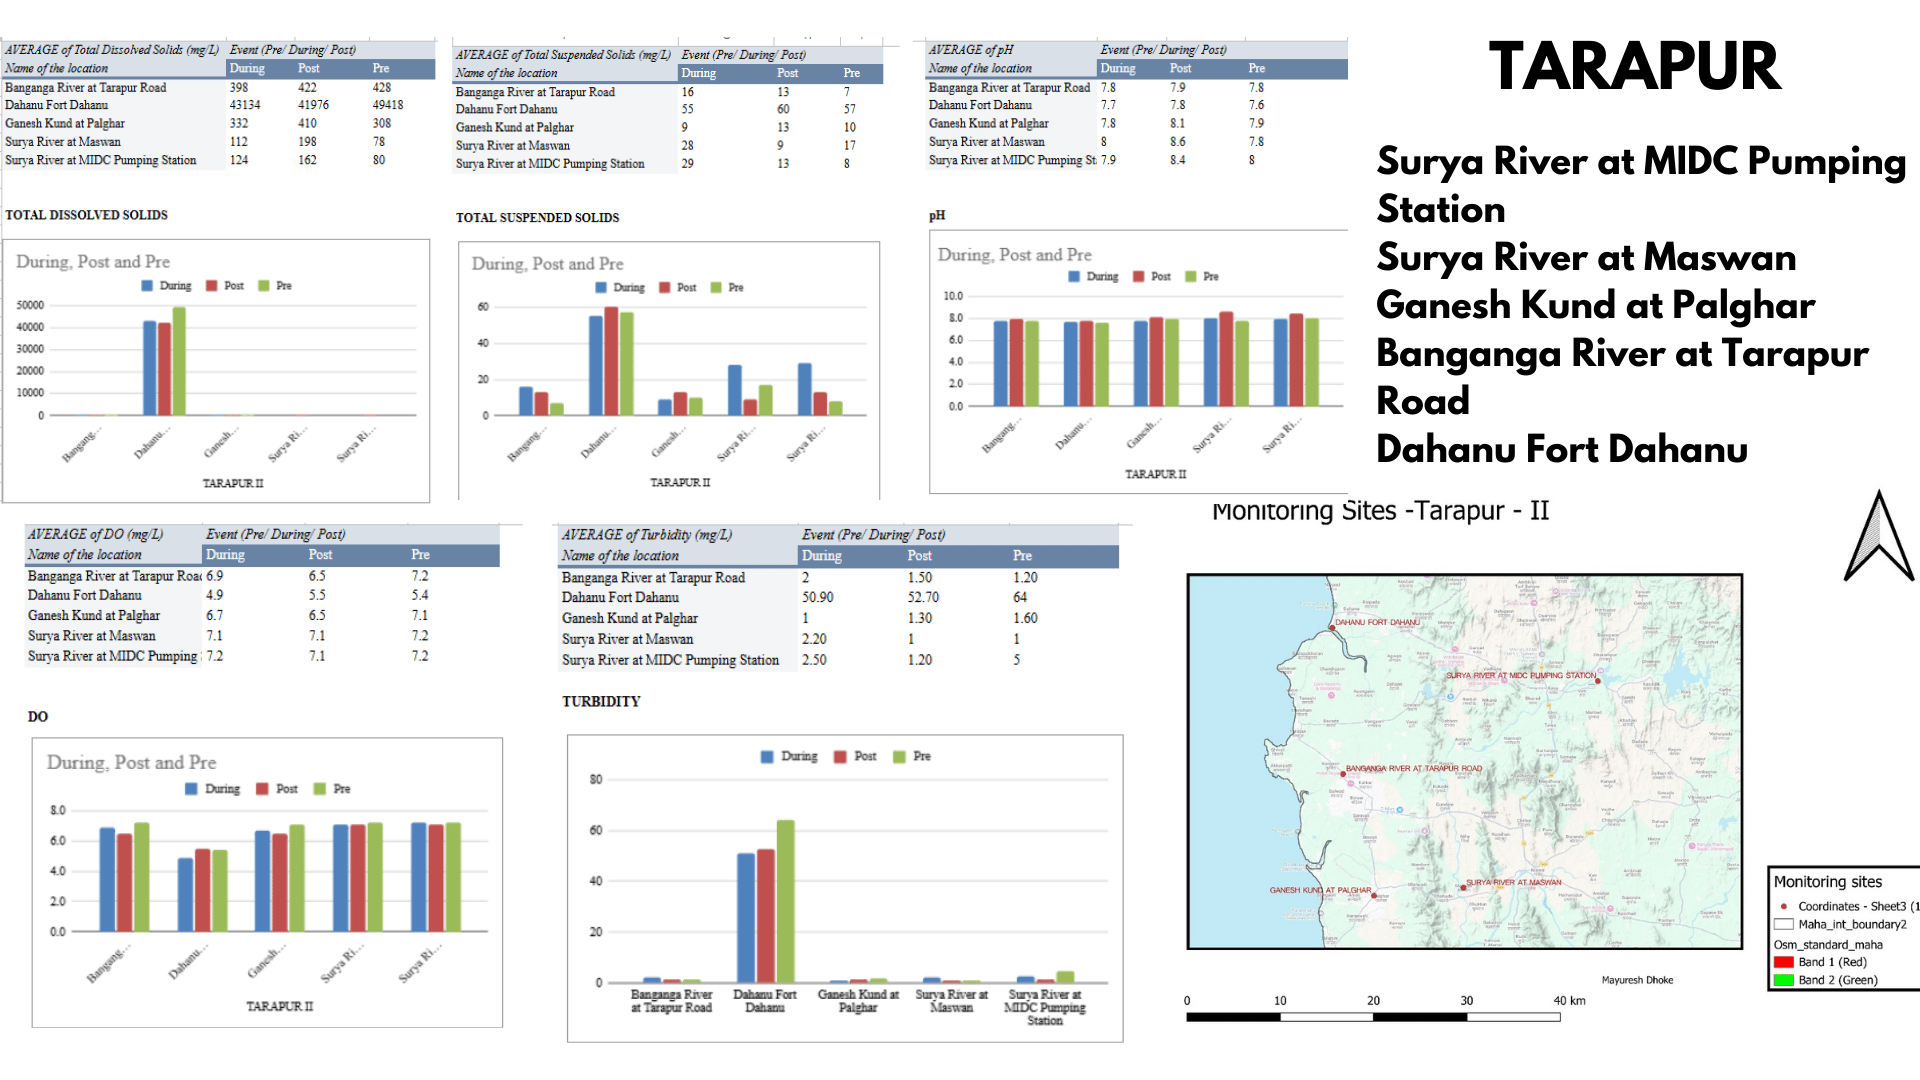Click the red Coordinates - Sheet3 dot in the map legend
1920x1080 pixels.
(1784, 906)
